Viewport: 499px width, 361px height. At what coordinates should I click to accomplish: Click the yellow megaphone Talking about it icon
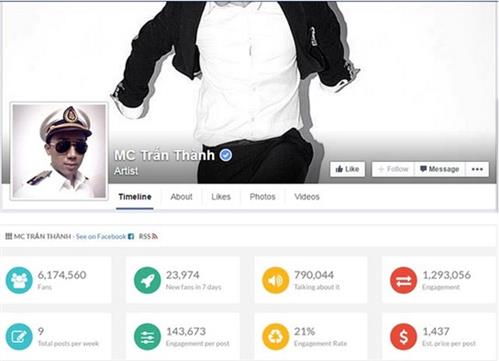pyautogui.click(x=275, y=280)
